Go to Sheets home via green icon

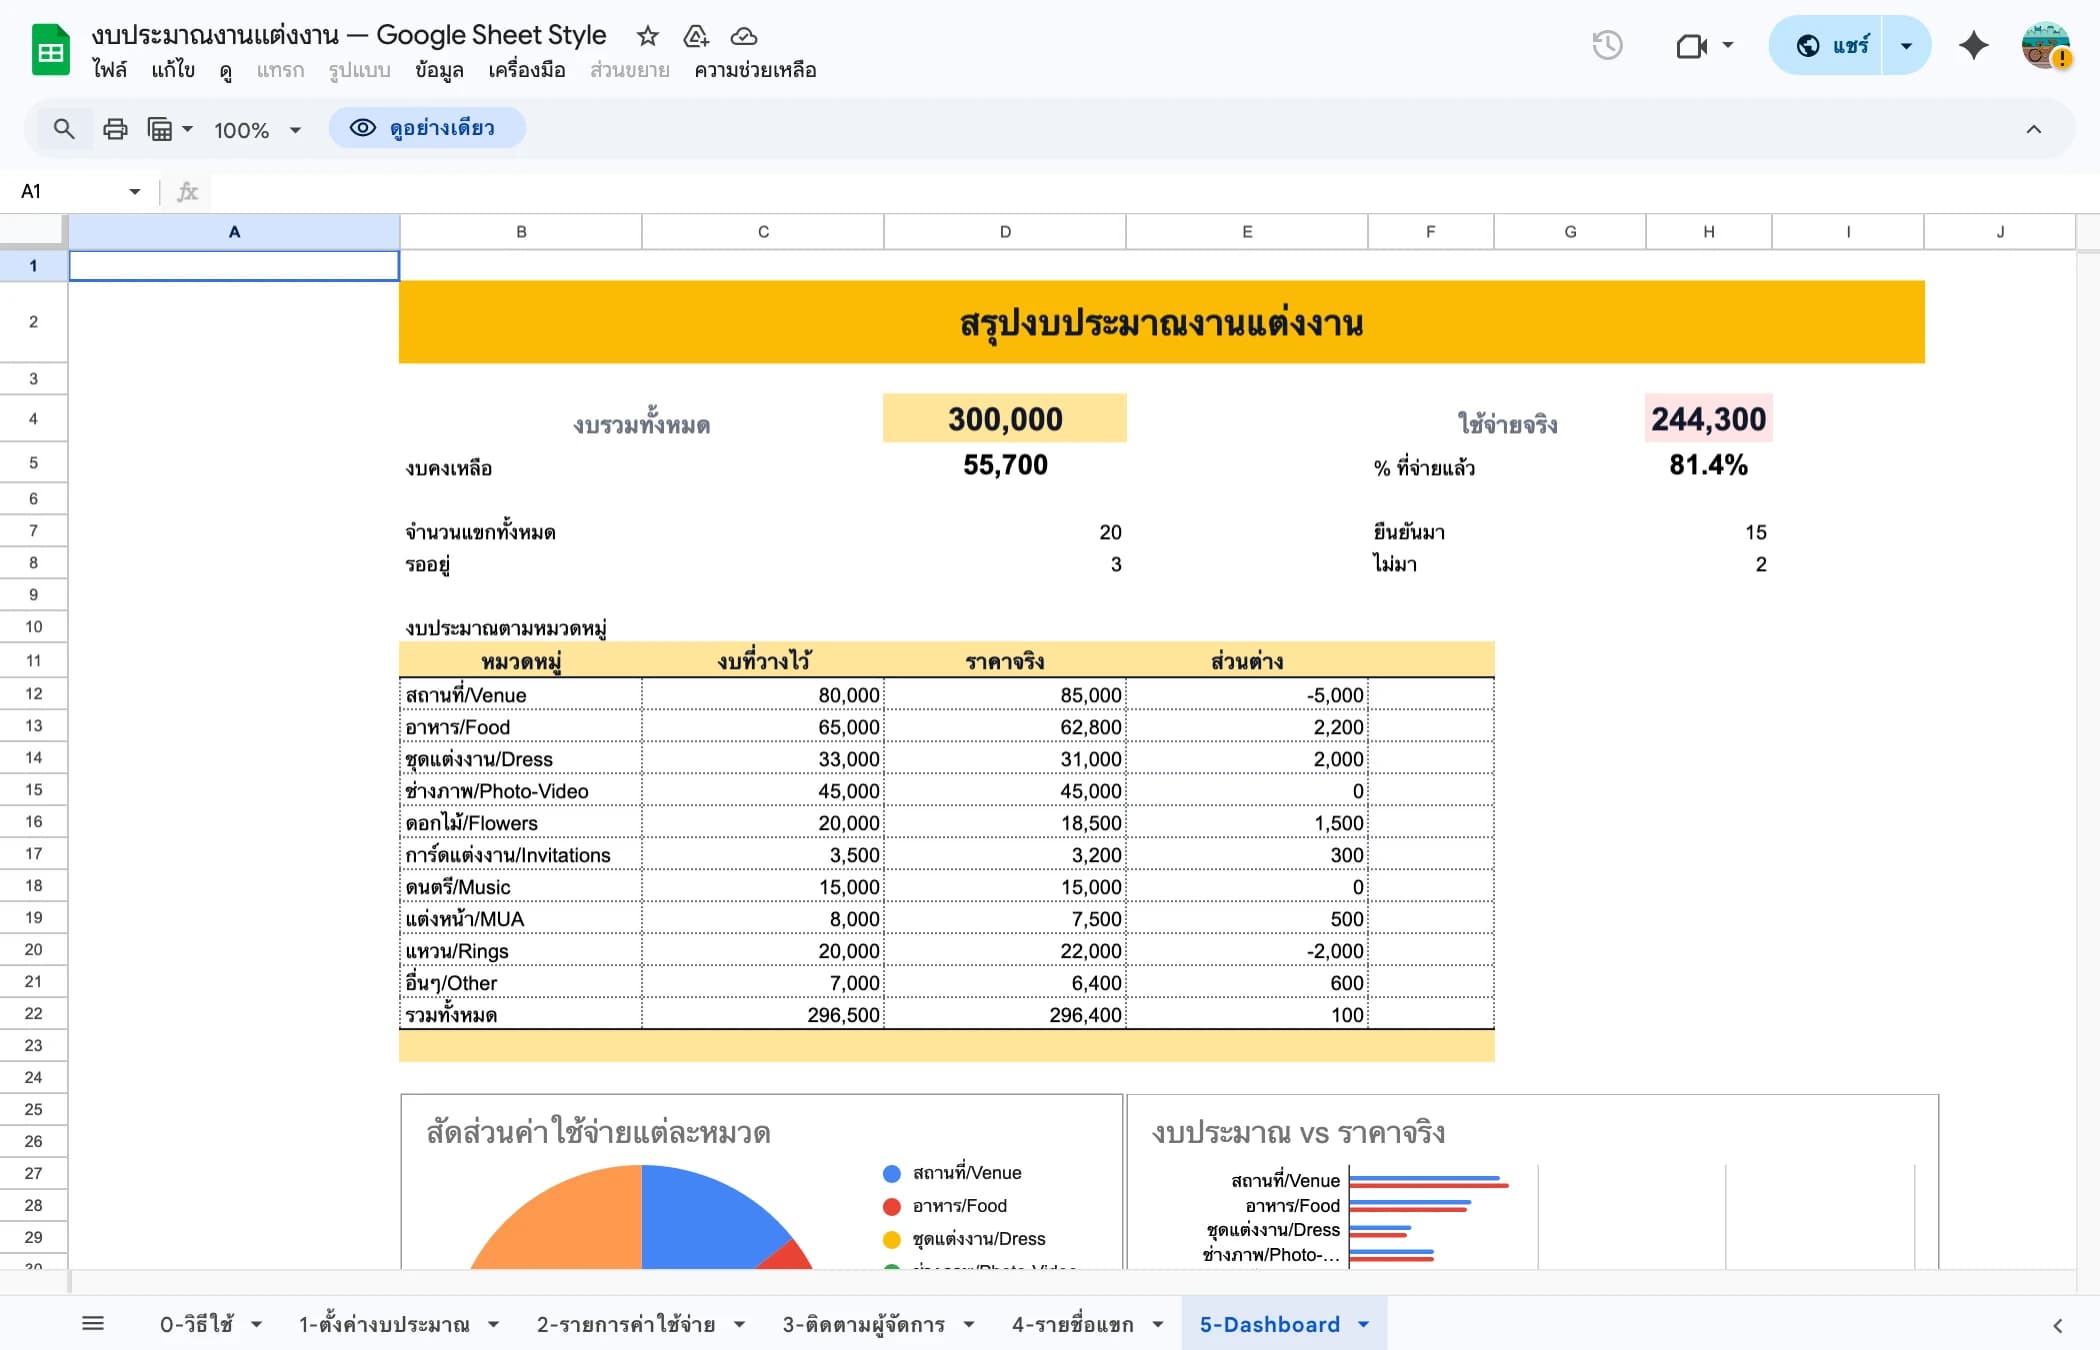coord(49,48)
